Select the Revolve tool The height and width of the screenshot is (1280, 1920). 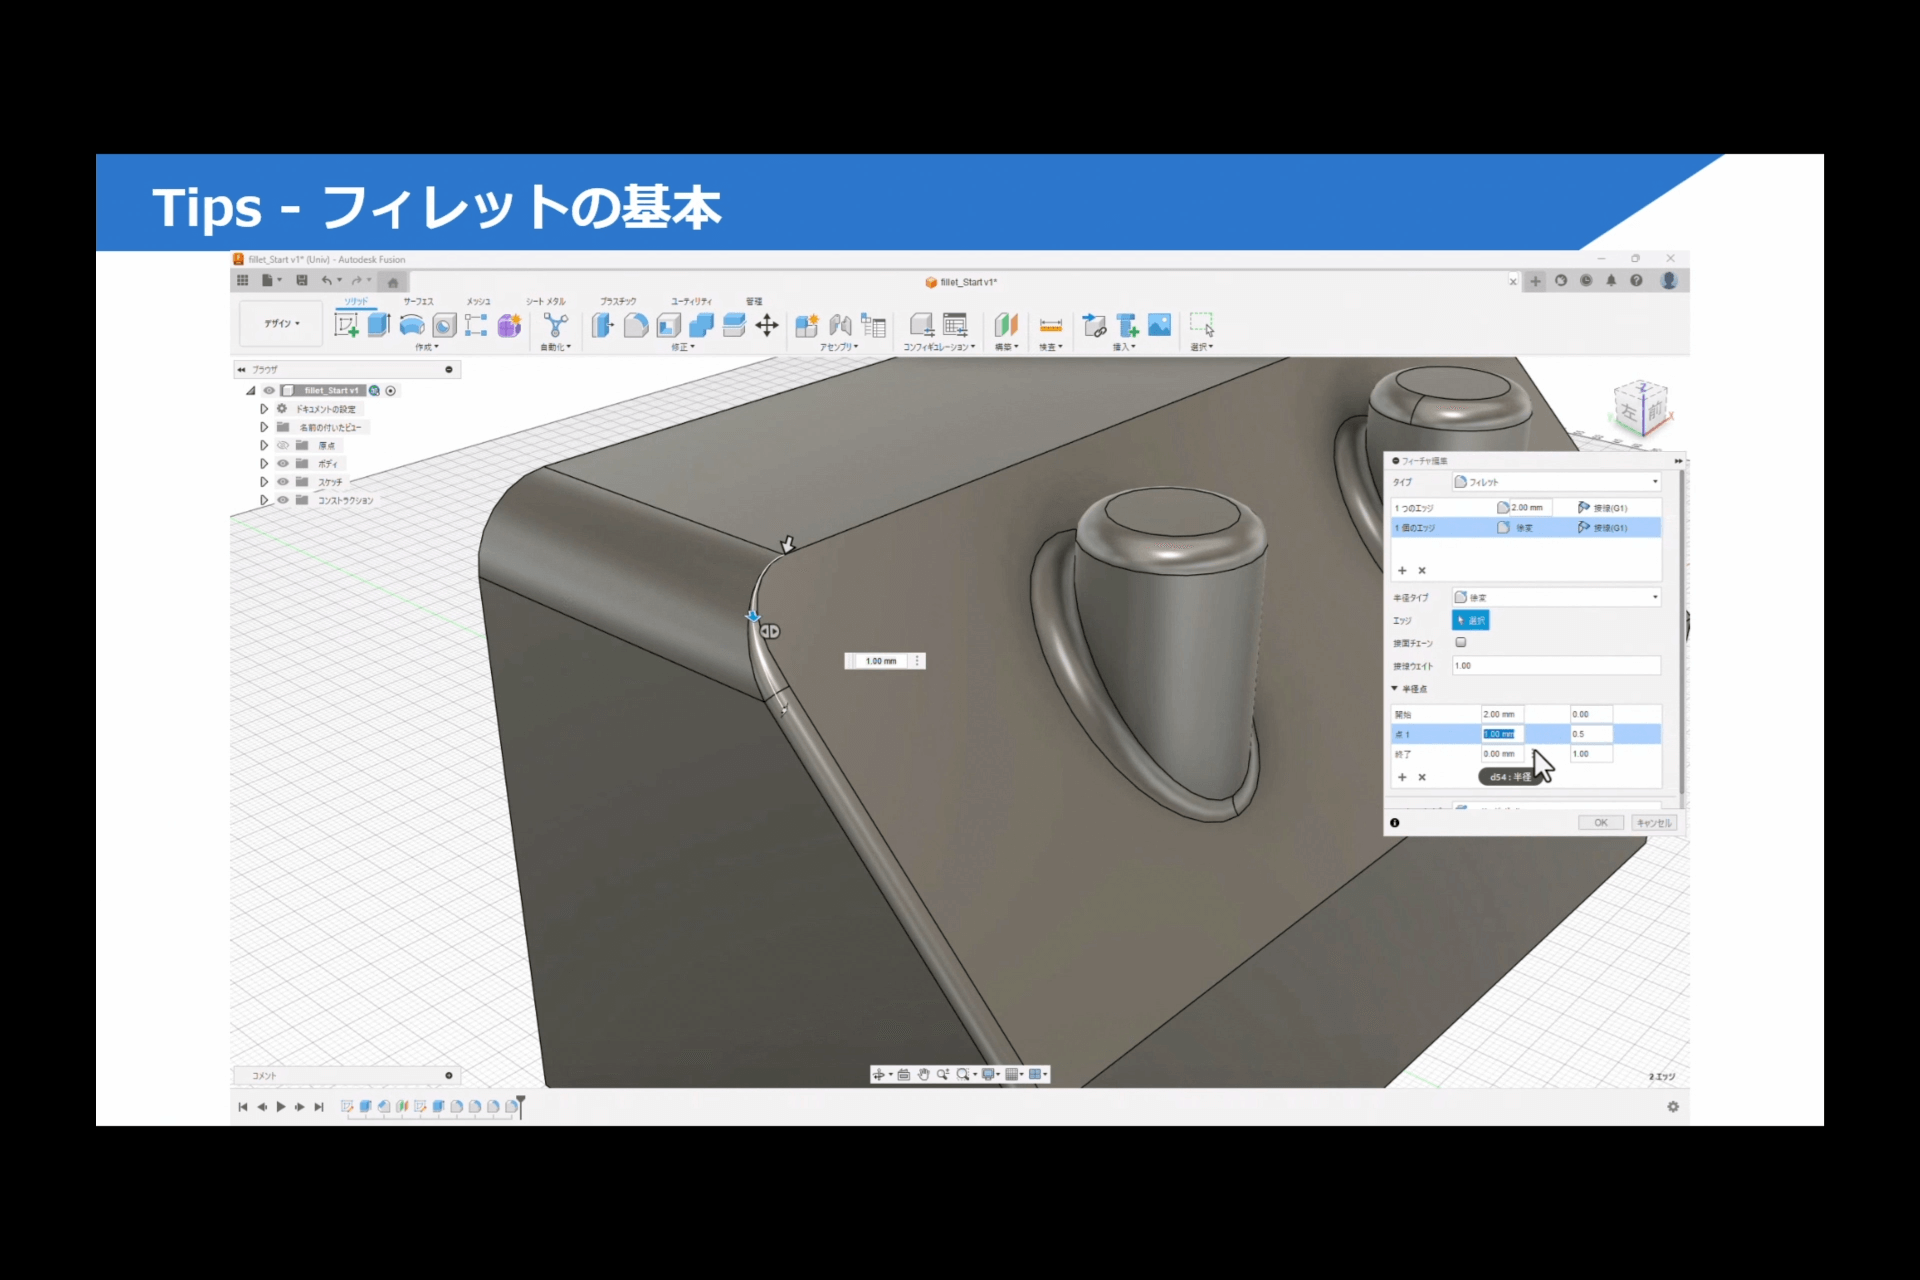click(x=412, y=325)
